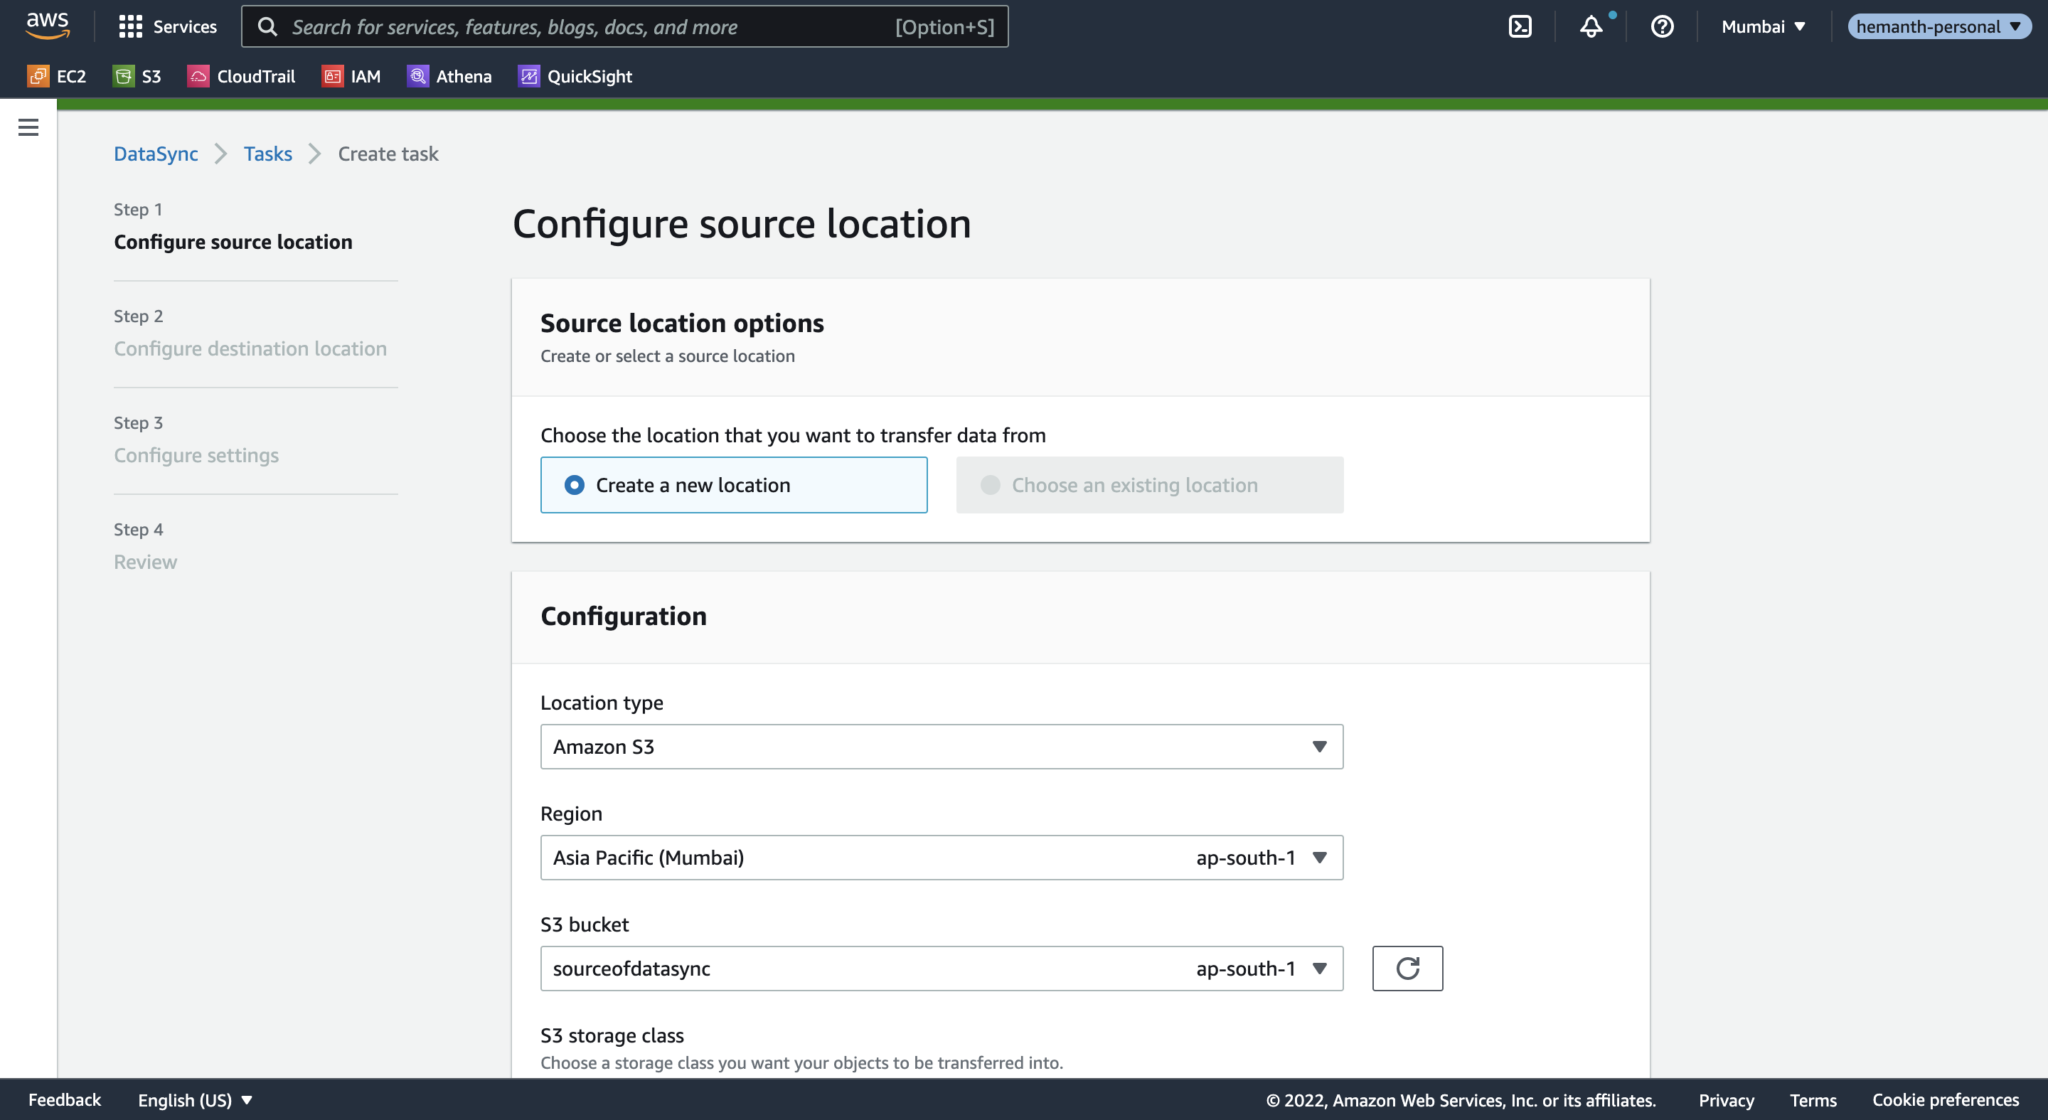This screenshot has width=2048, height=1120.
Task: Open EC2 from the favorites bar
Action: tap(57, 76)
